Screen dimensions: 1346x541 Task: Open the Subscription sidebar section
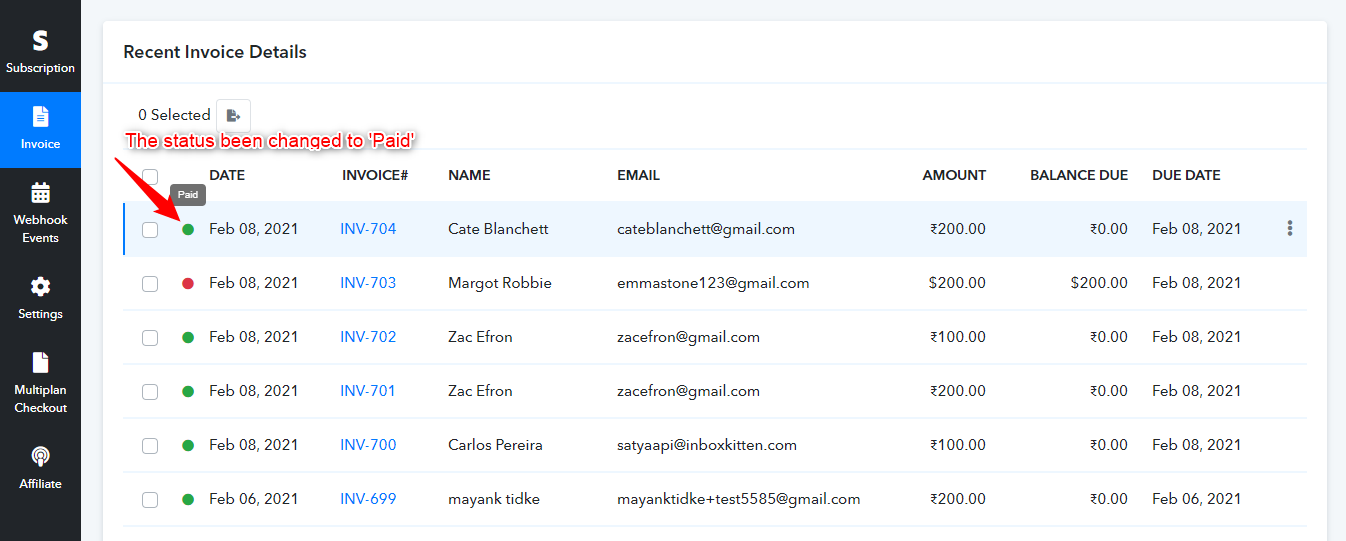40,51
